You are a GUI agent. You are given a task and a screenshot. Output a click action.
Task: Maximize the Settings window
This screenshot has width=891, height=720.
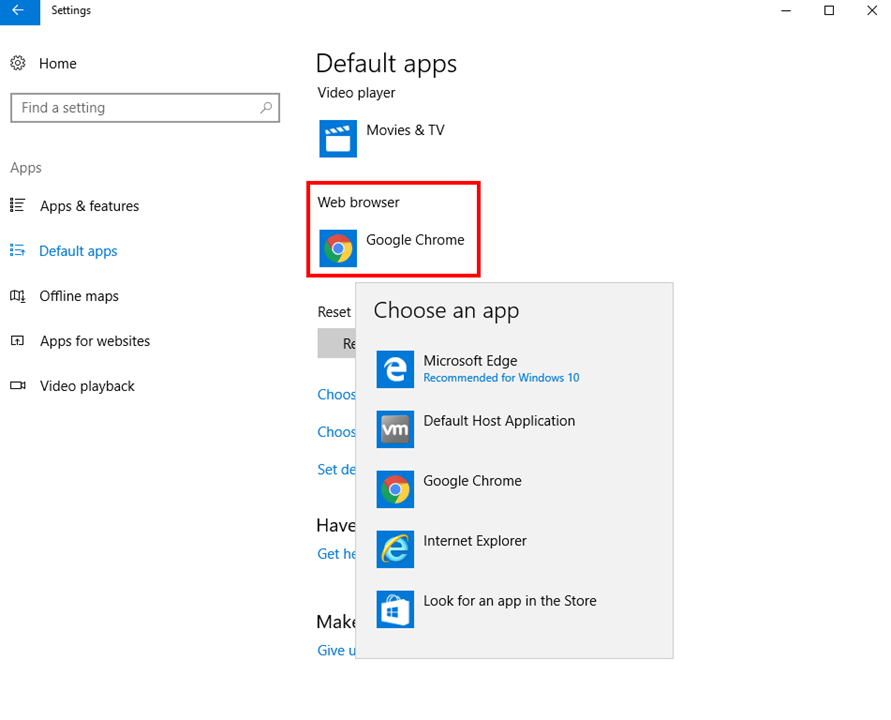(x=829, y=11)
